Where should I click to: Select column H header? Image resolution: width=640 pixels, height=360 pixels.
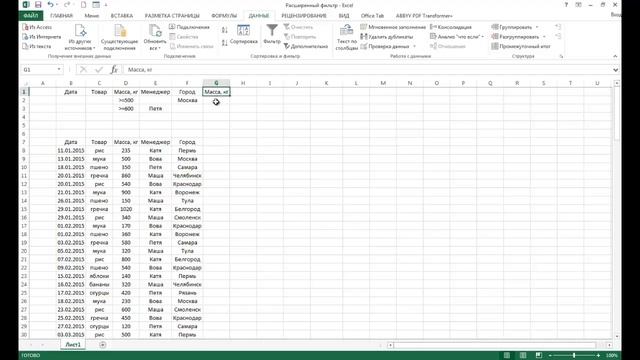[x=243, y=83]
